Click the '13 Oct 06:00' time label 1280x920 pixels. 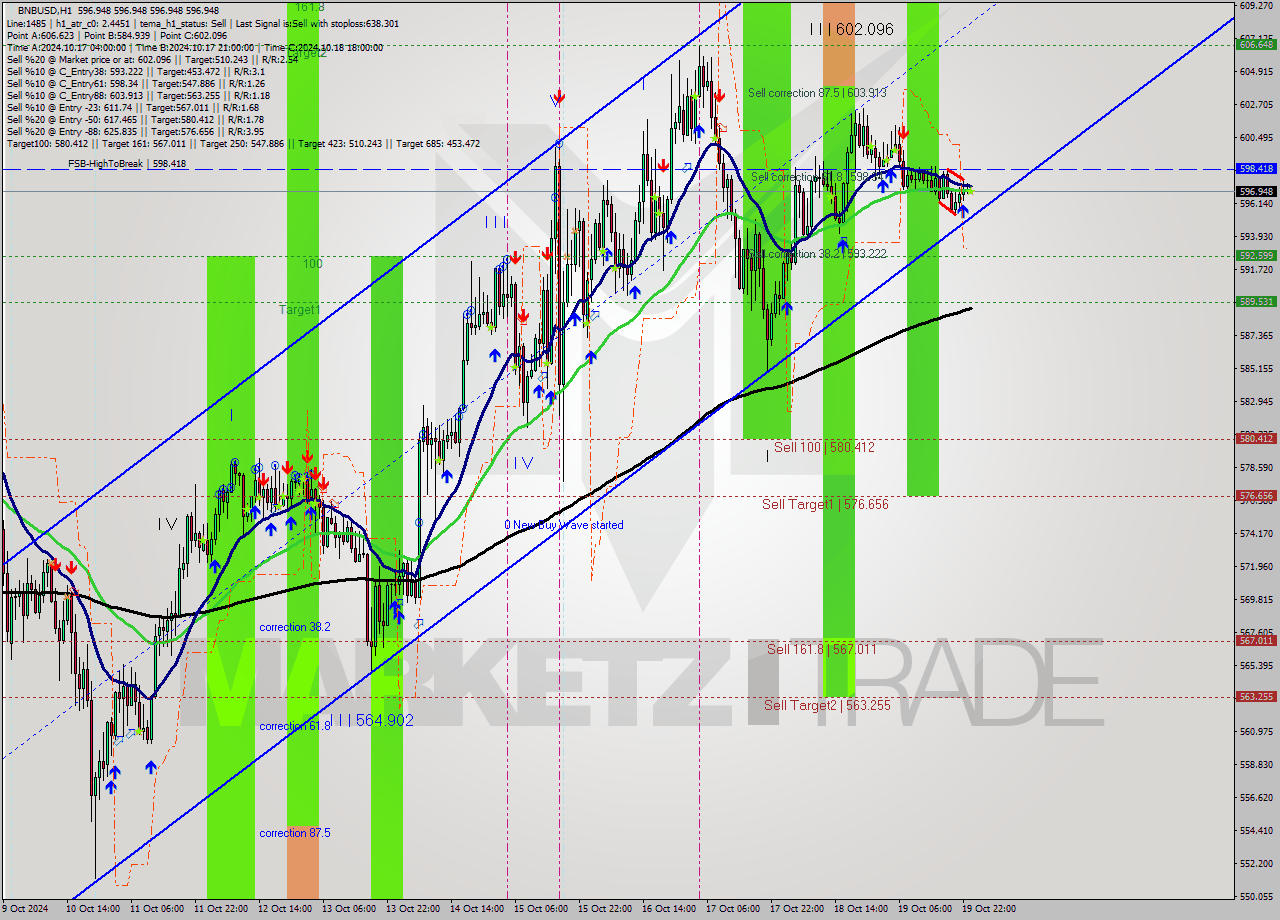point(349,909)
